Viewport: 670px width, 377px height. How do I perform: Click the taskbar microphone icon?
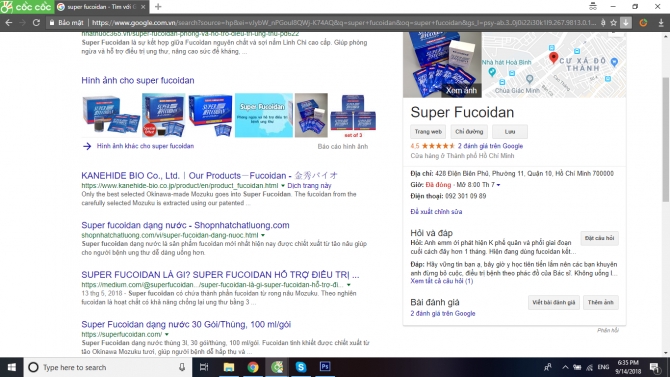click(x=182, y=367)
